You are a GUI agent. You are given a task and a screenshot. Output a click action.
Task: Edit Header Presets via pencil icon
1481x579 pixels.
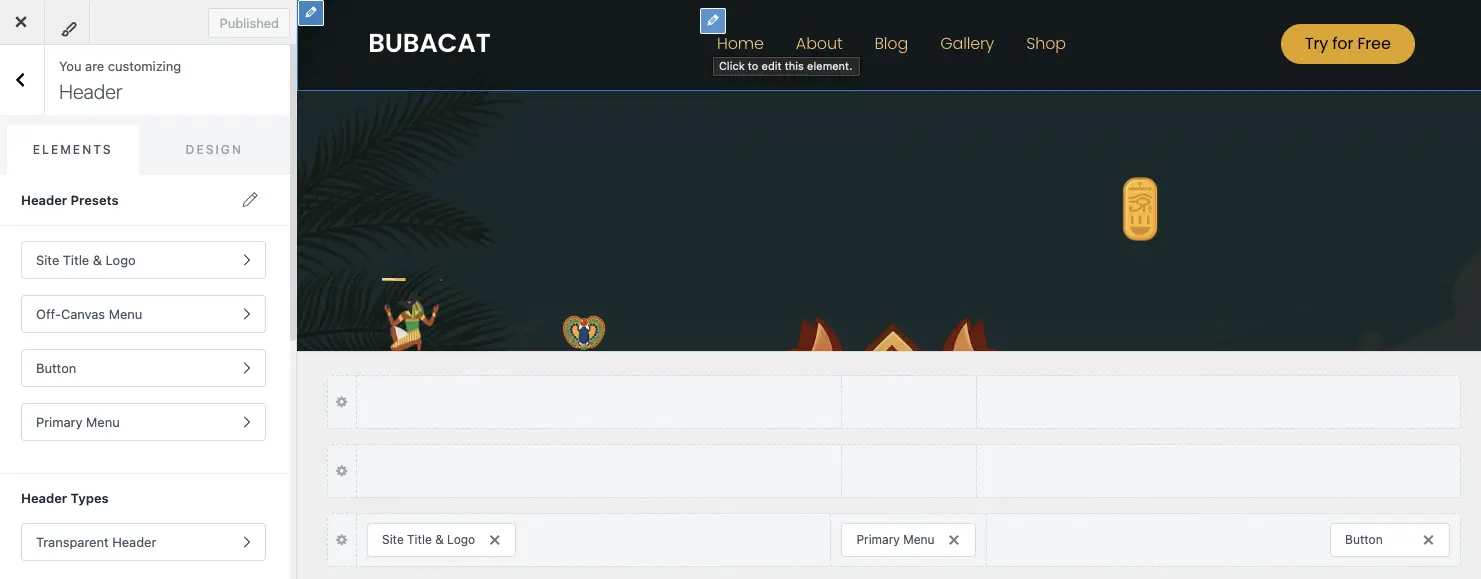click(x=250, y=200)
